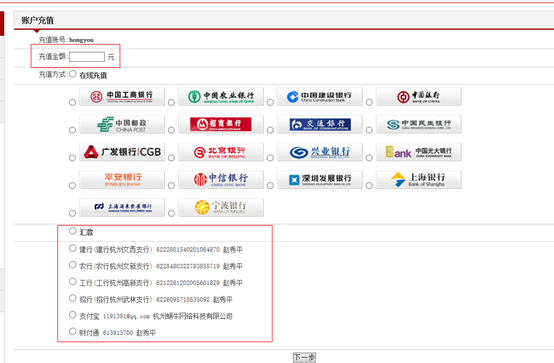Choose the 财付通 remittance radio option
This screenshot has height=363, width=554.
72,332
